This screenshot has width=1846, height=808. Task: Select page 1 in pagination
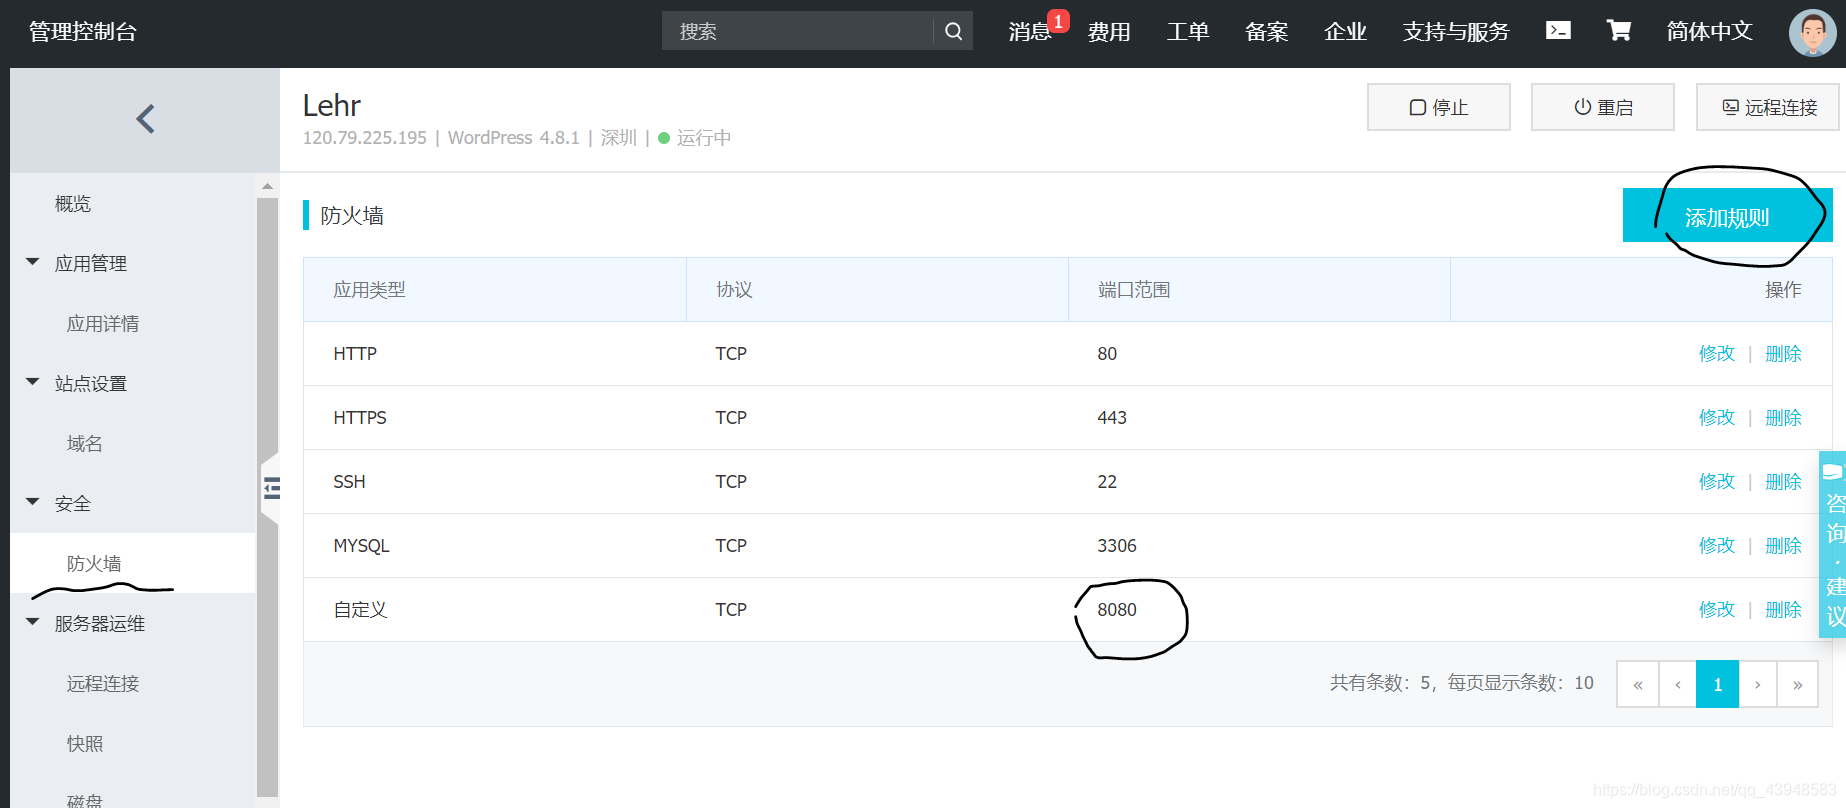[x=1718, y=685]
